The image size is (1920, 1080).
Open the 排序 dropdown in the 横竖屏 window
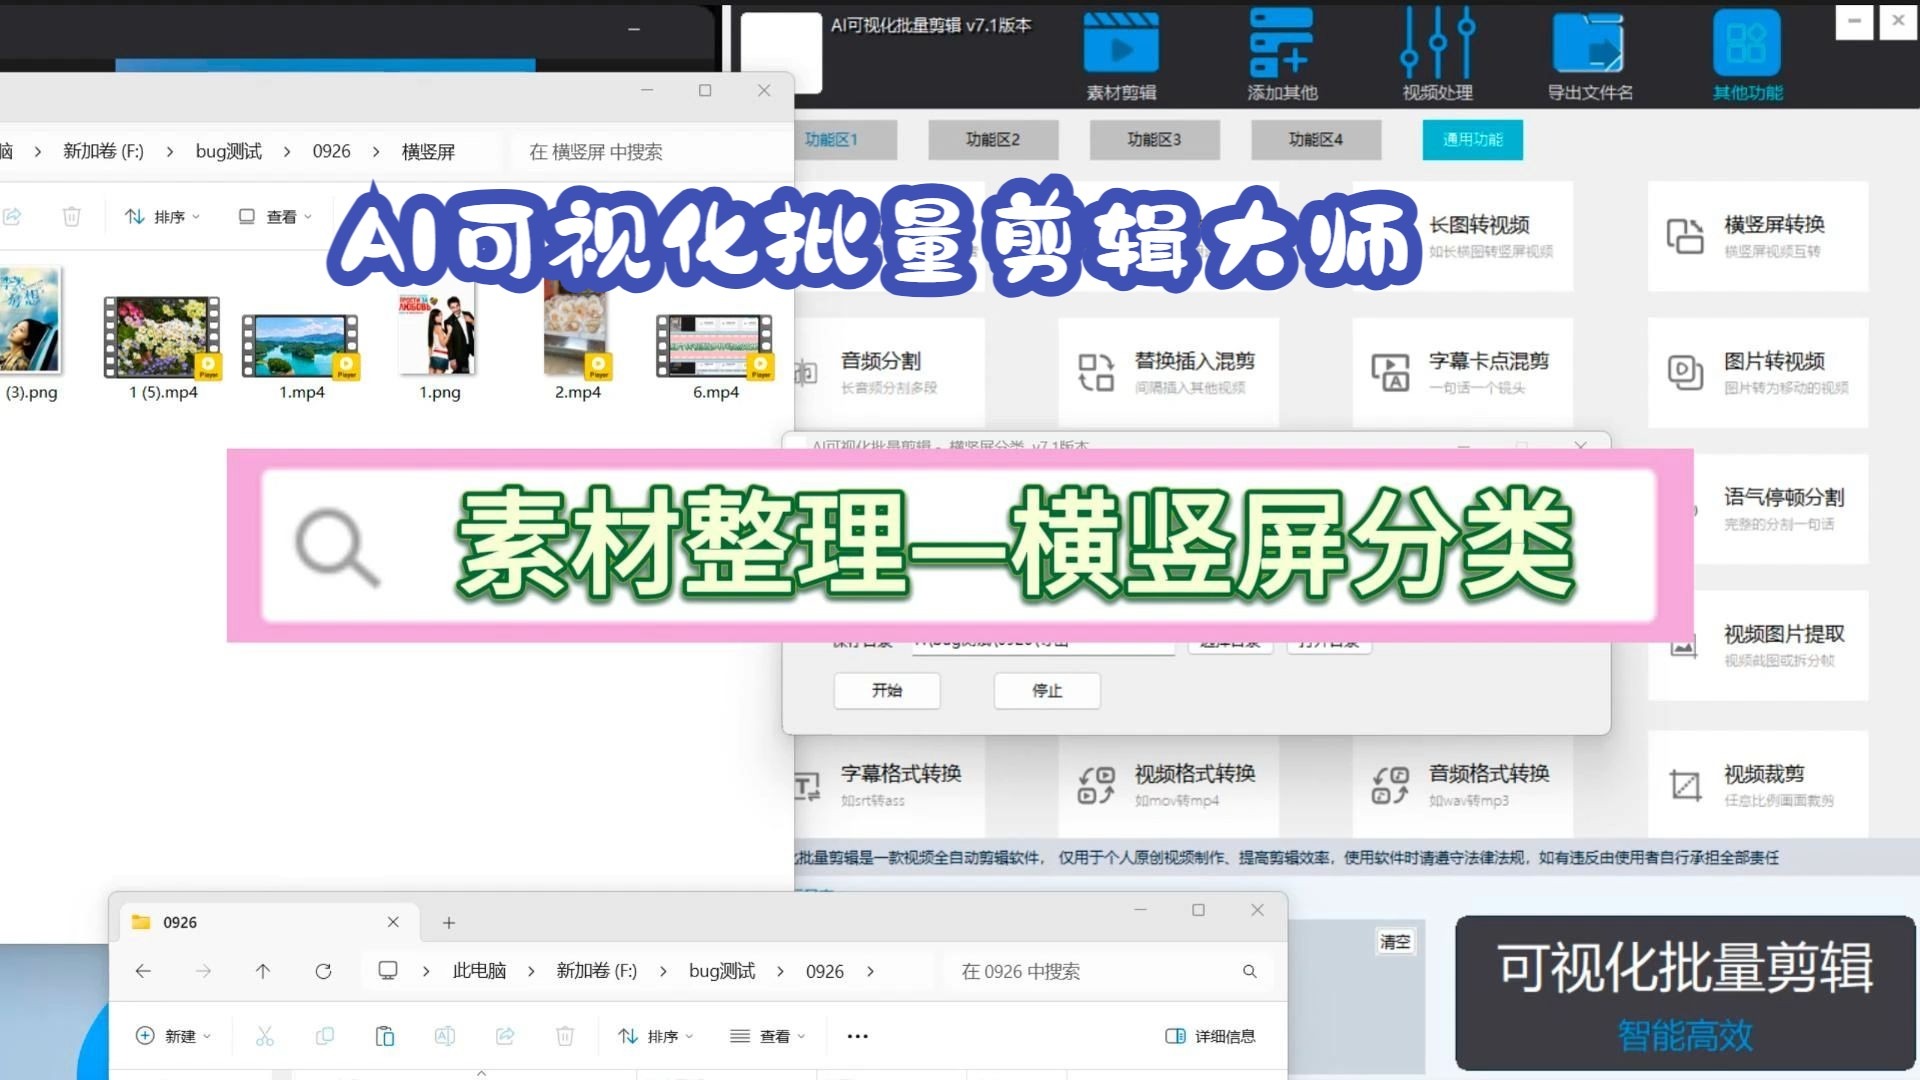tap(162, 216)
